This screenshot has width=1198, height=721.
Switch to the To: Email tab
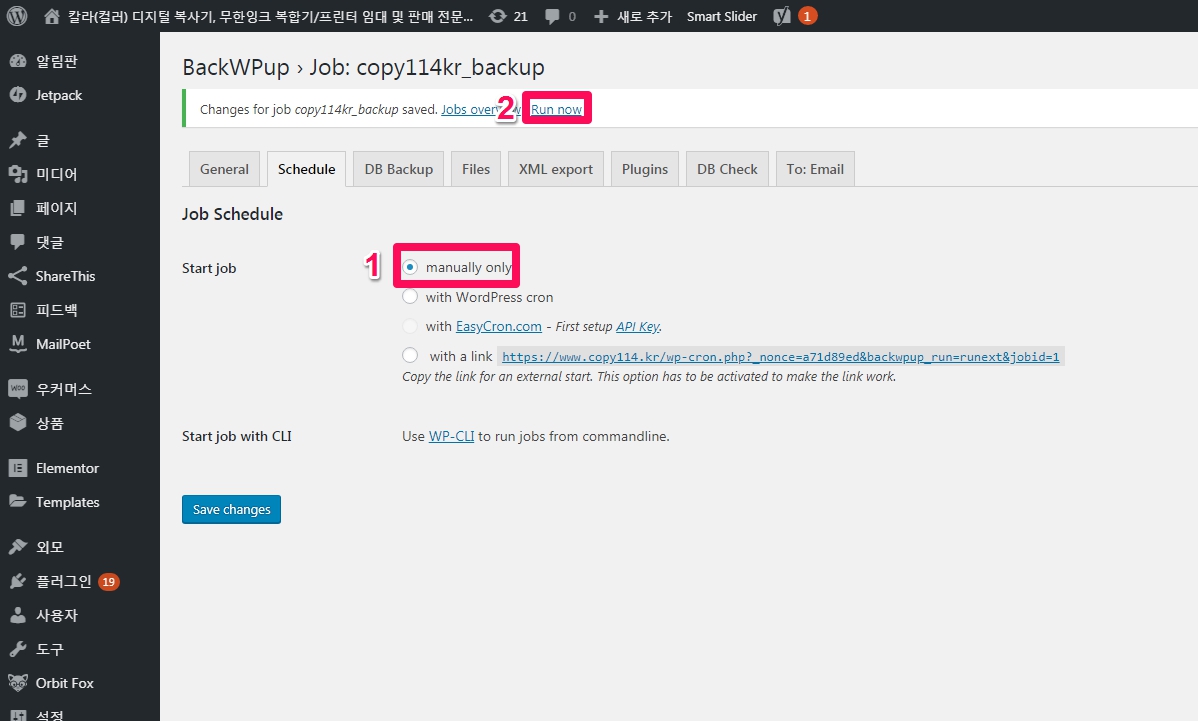[x=814, y=169]
